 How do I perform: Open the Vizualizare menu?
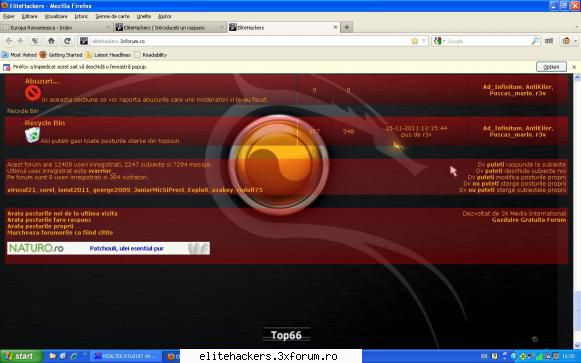click(x=56, y=16)
